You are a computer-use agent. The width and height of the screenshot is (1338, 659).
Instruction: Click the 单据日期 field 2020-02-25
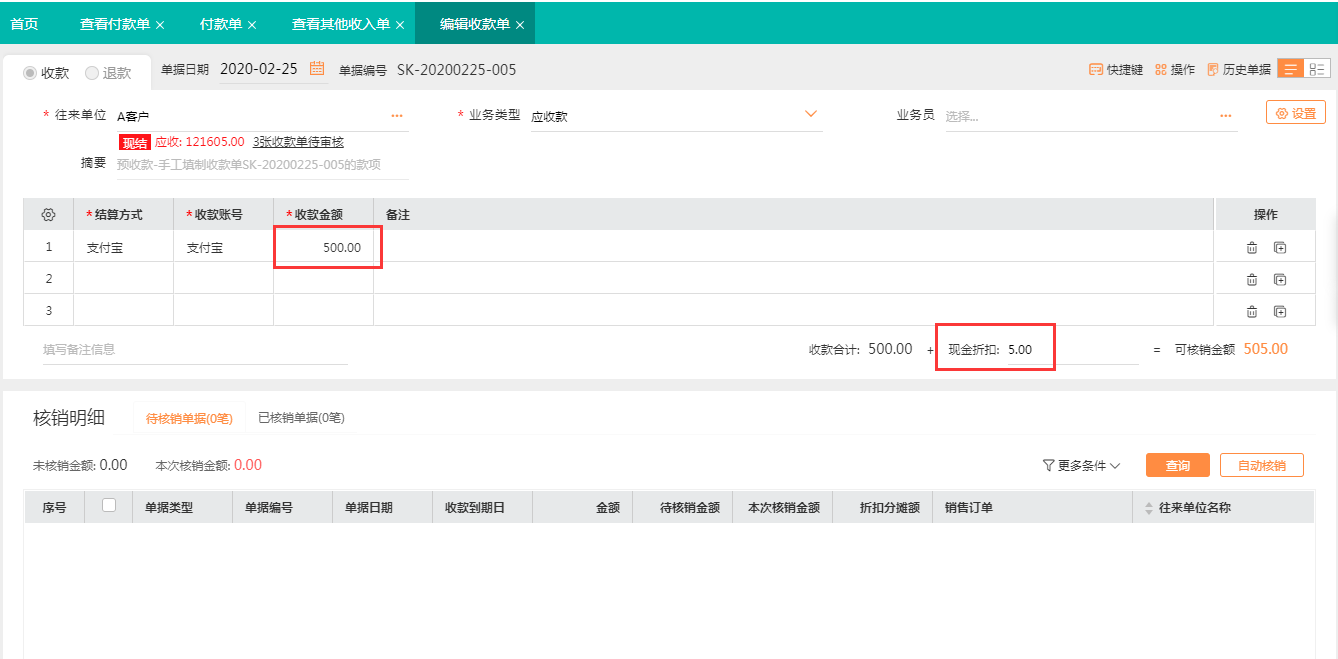[259, 69]
